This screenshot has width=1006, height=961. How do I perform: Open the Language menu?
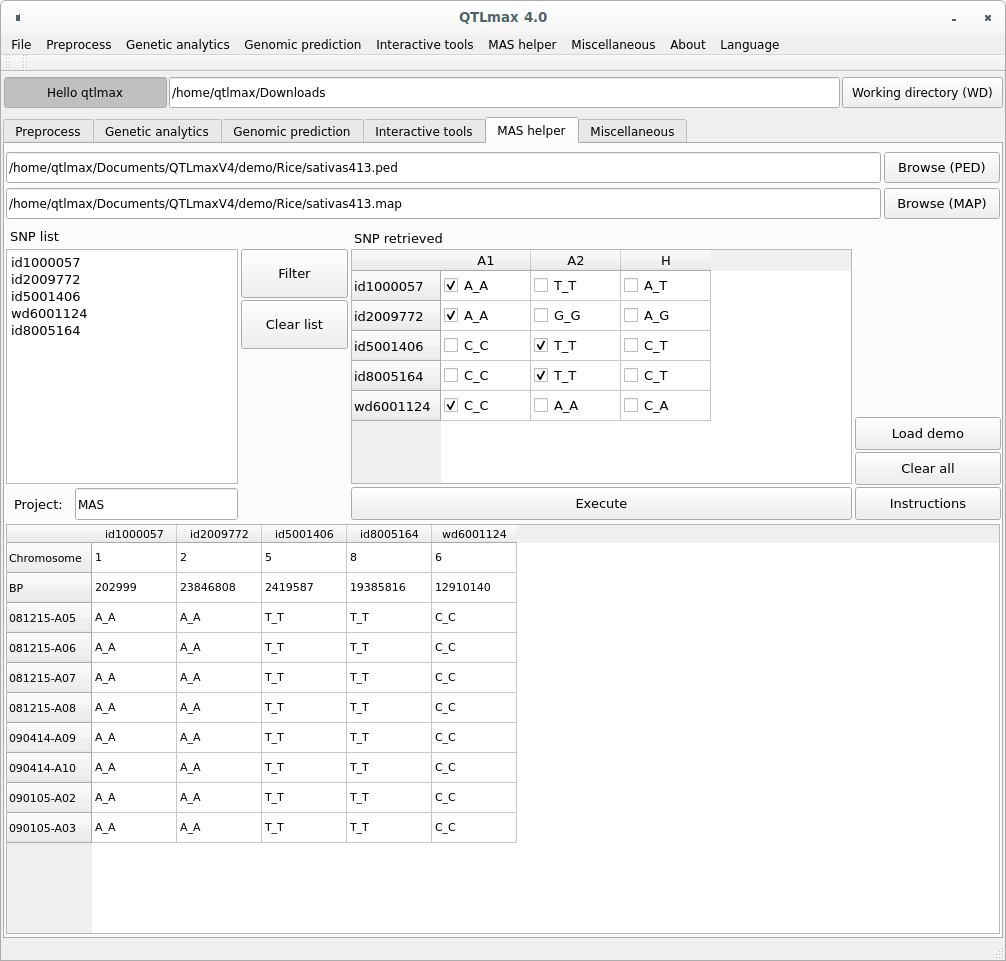click(749, 44)
